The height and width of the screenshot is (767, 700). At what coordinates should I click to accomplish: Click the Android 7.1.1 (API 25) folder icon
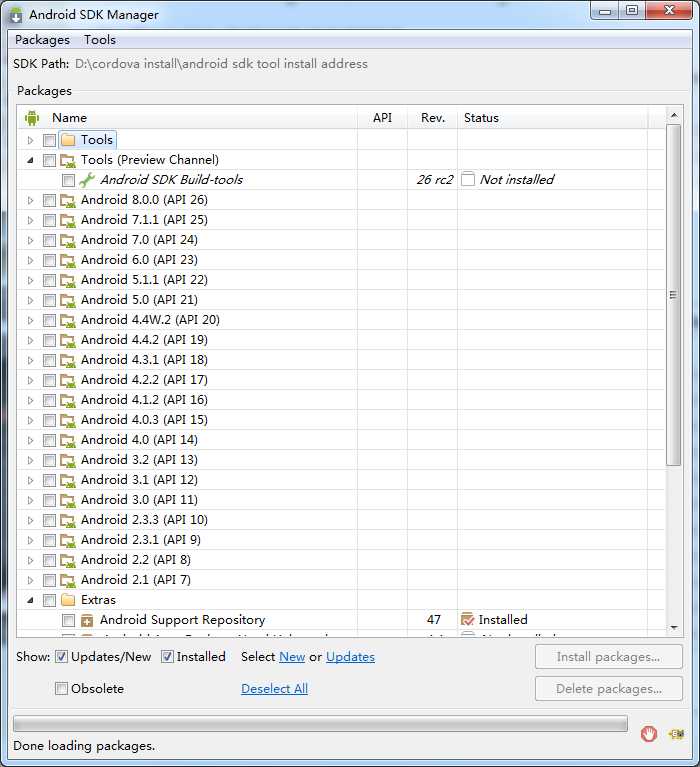click(x=68, y=221)
